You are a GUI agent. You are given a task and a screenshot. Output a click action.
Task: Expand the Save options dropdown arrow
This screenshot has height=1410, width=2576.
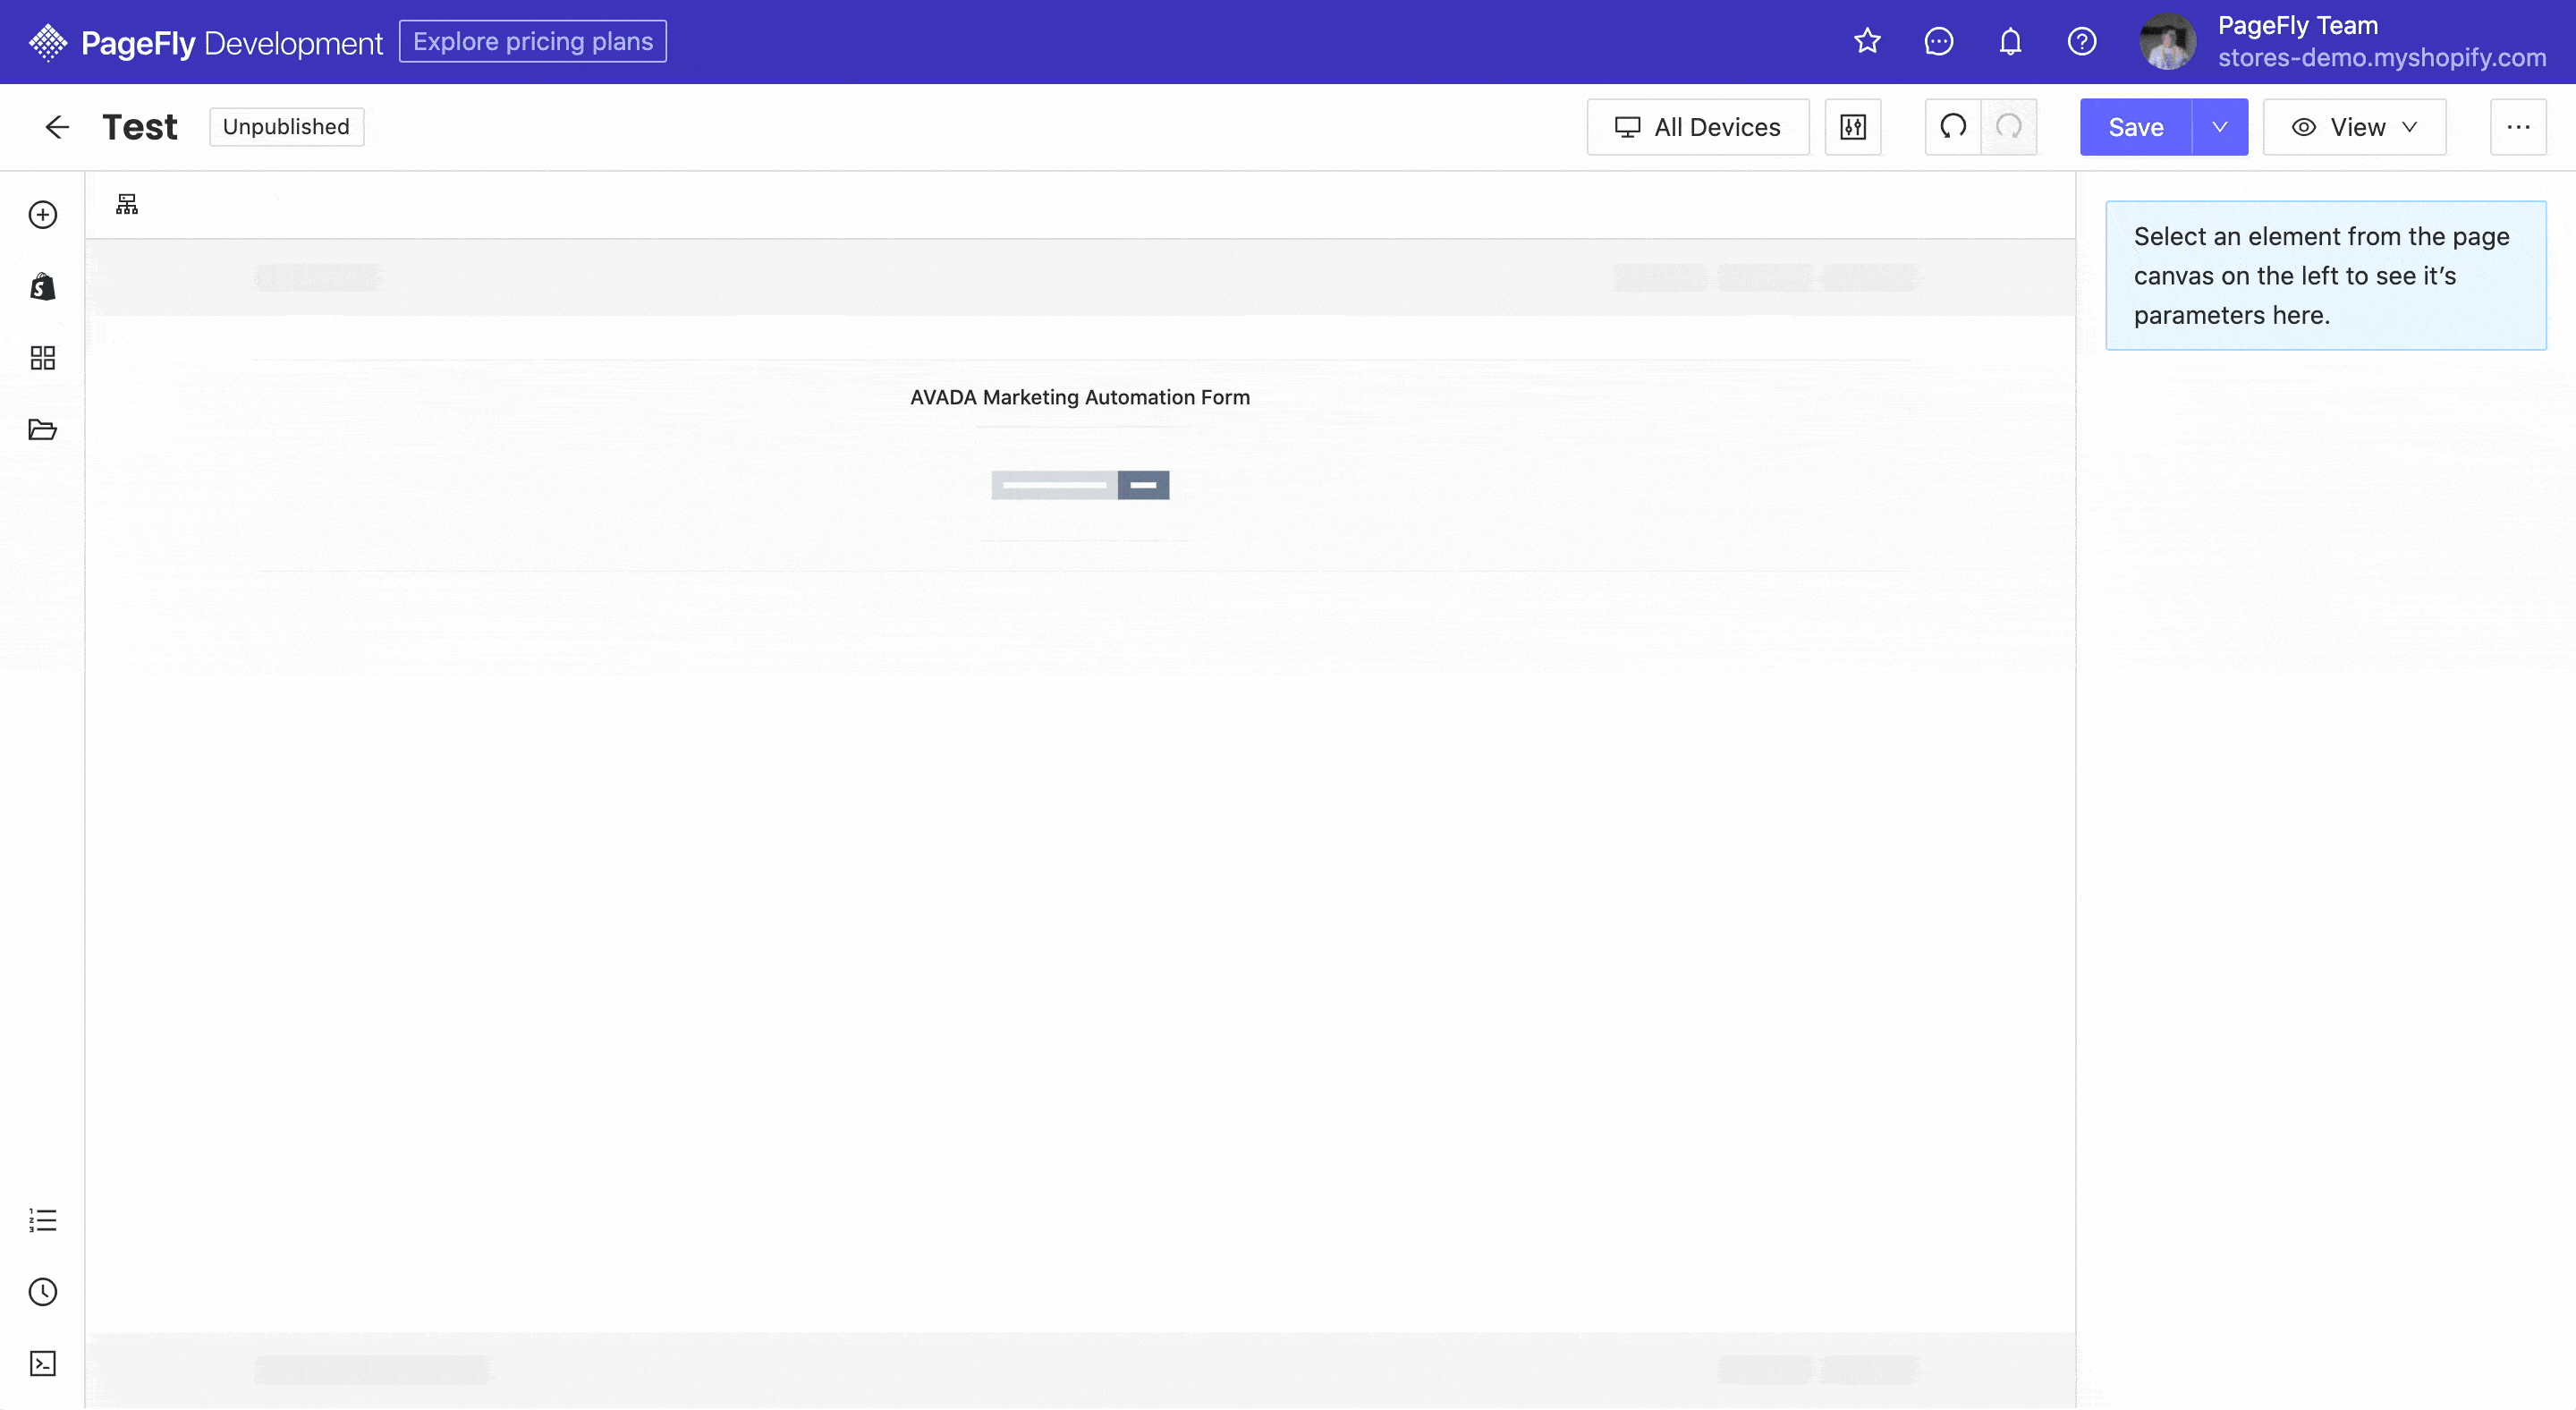point(2220,127)
